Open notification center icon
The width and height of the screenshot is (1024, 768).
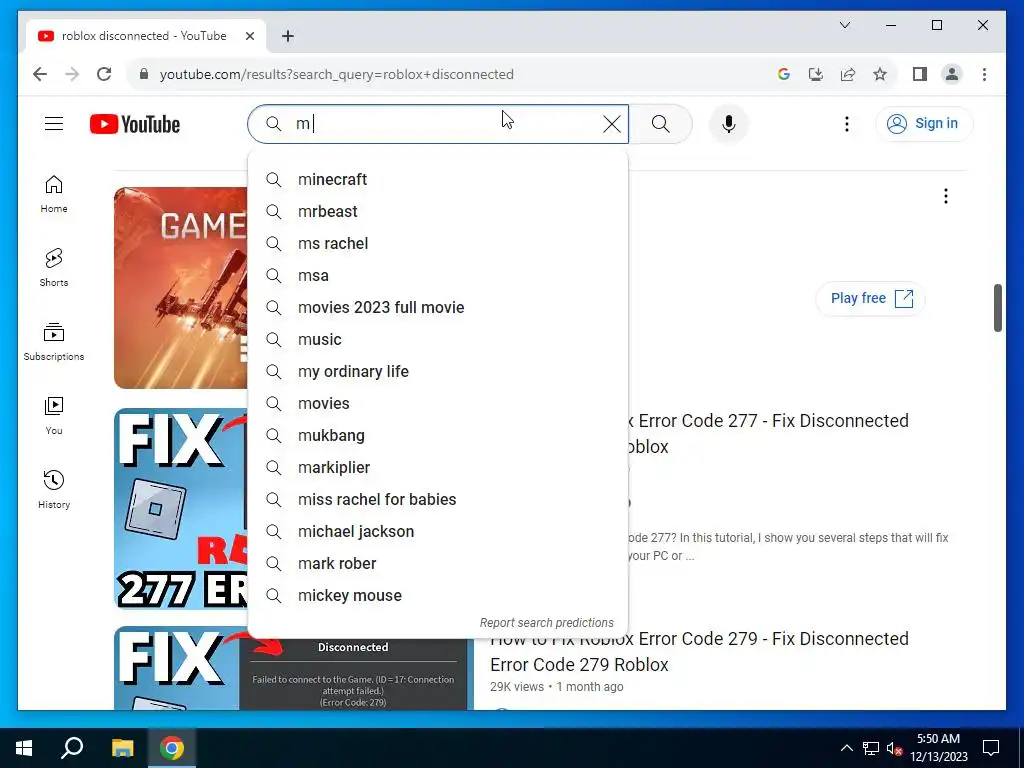991,748
